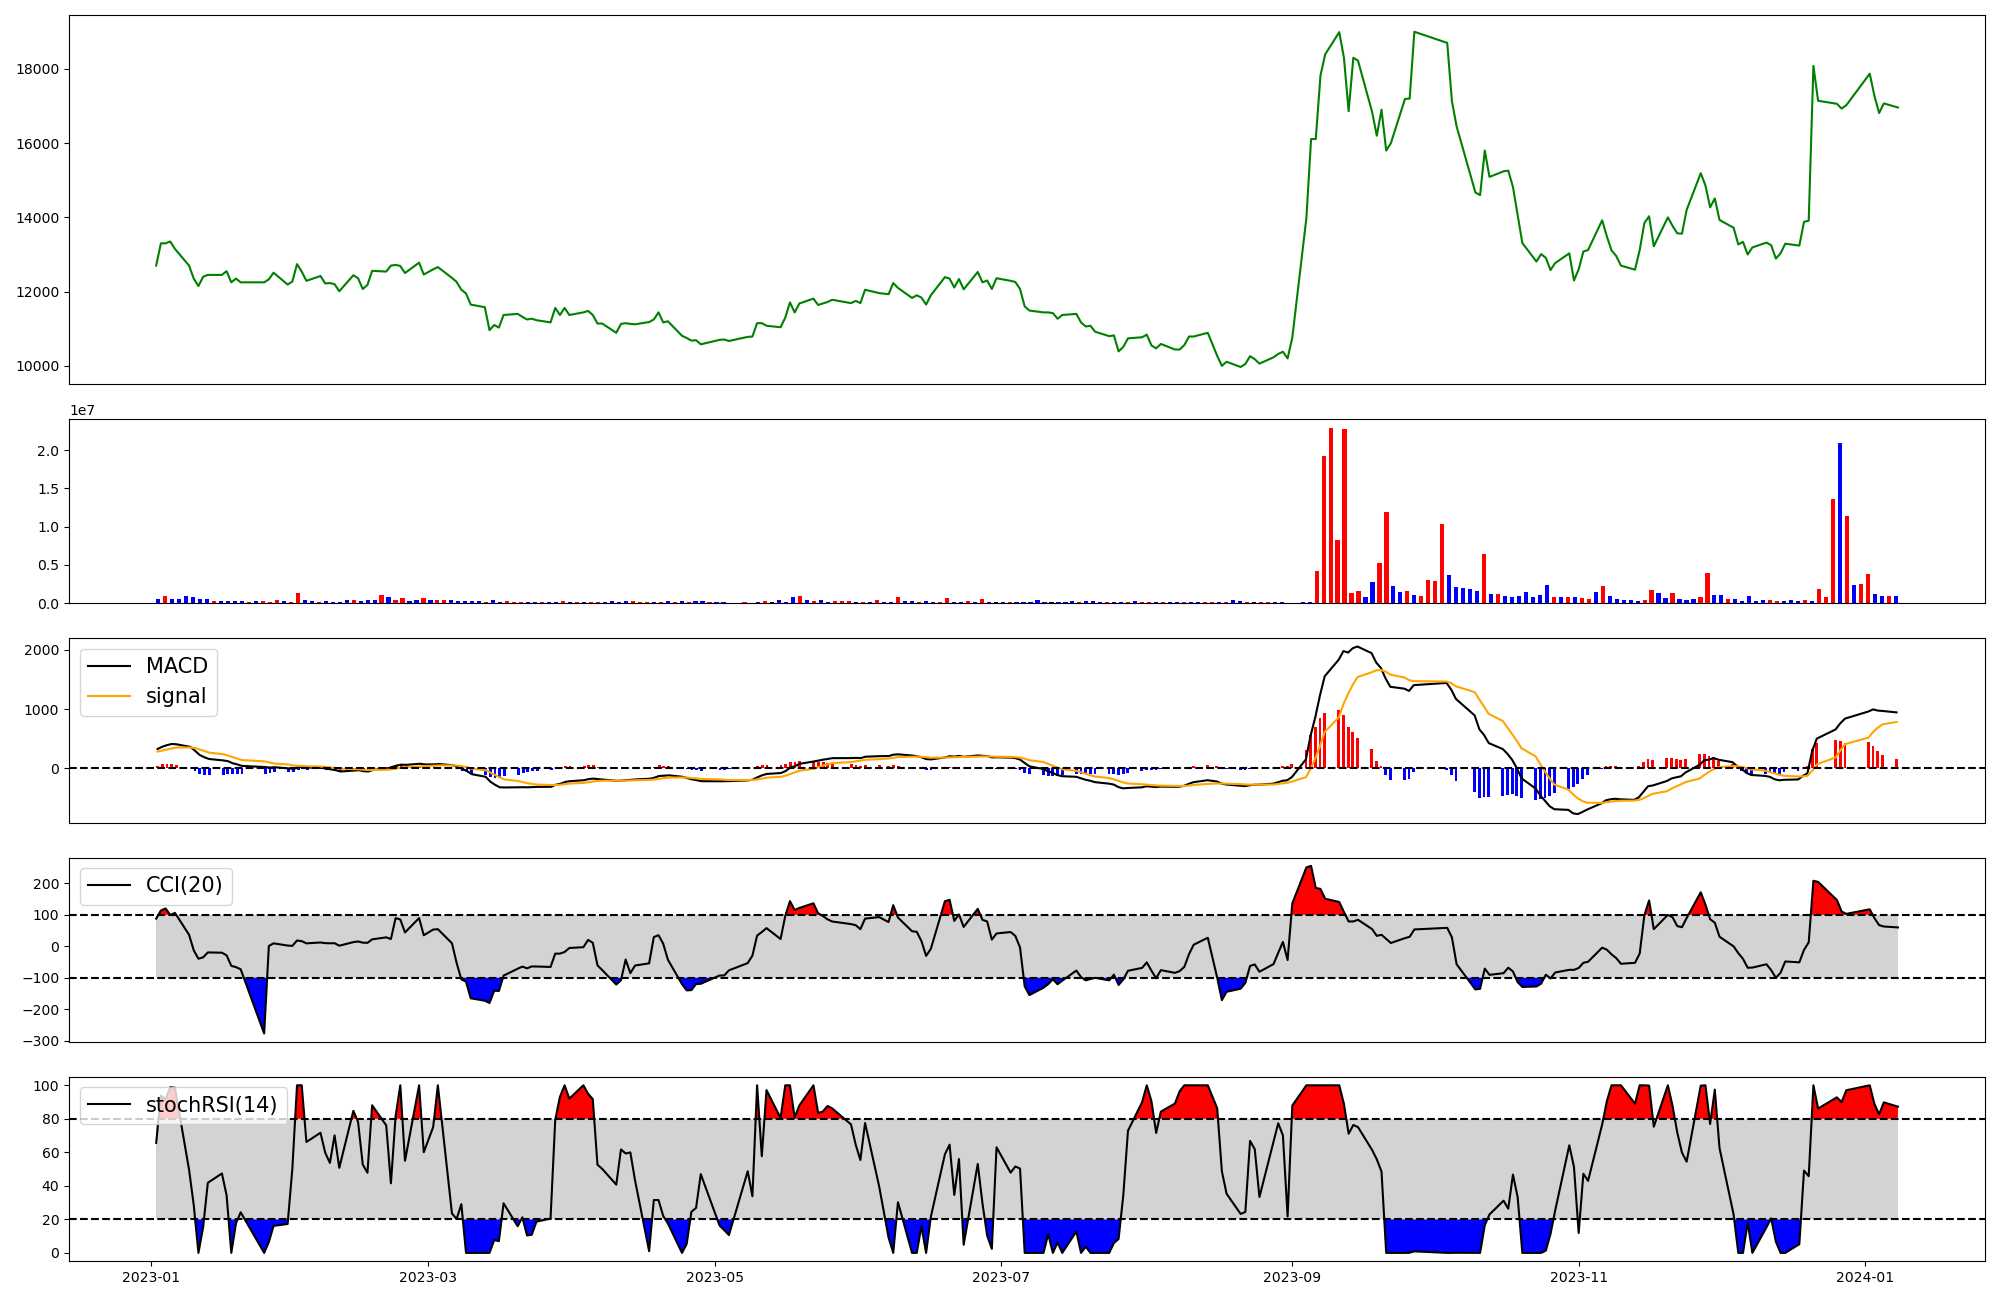Click the tall blue December volume bar
2000x1300 pixels.
pos(1840,522)
